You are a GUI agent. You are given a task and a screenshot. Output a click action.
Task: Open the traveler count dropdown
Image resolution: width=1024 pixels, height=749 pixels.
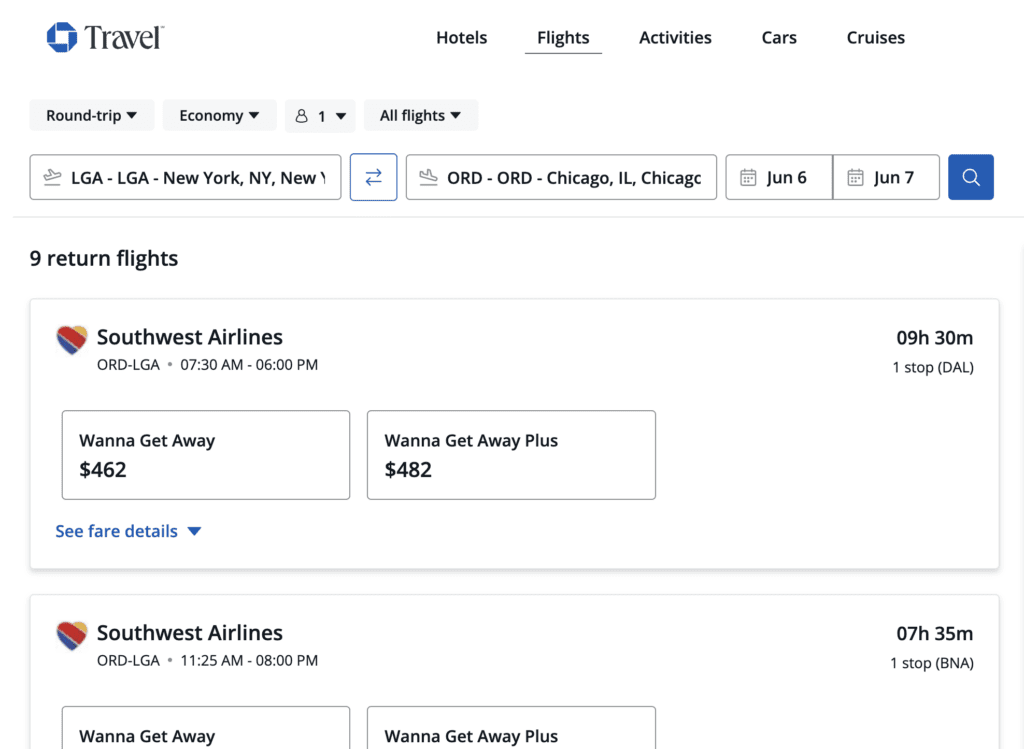320,116
